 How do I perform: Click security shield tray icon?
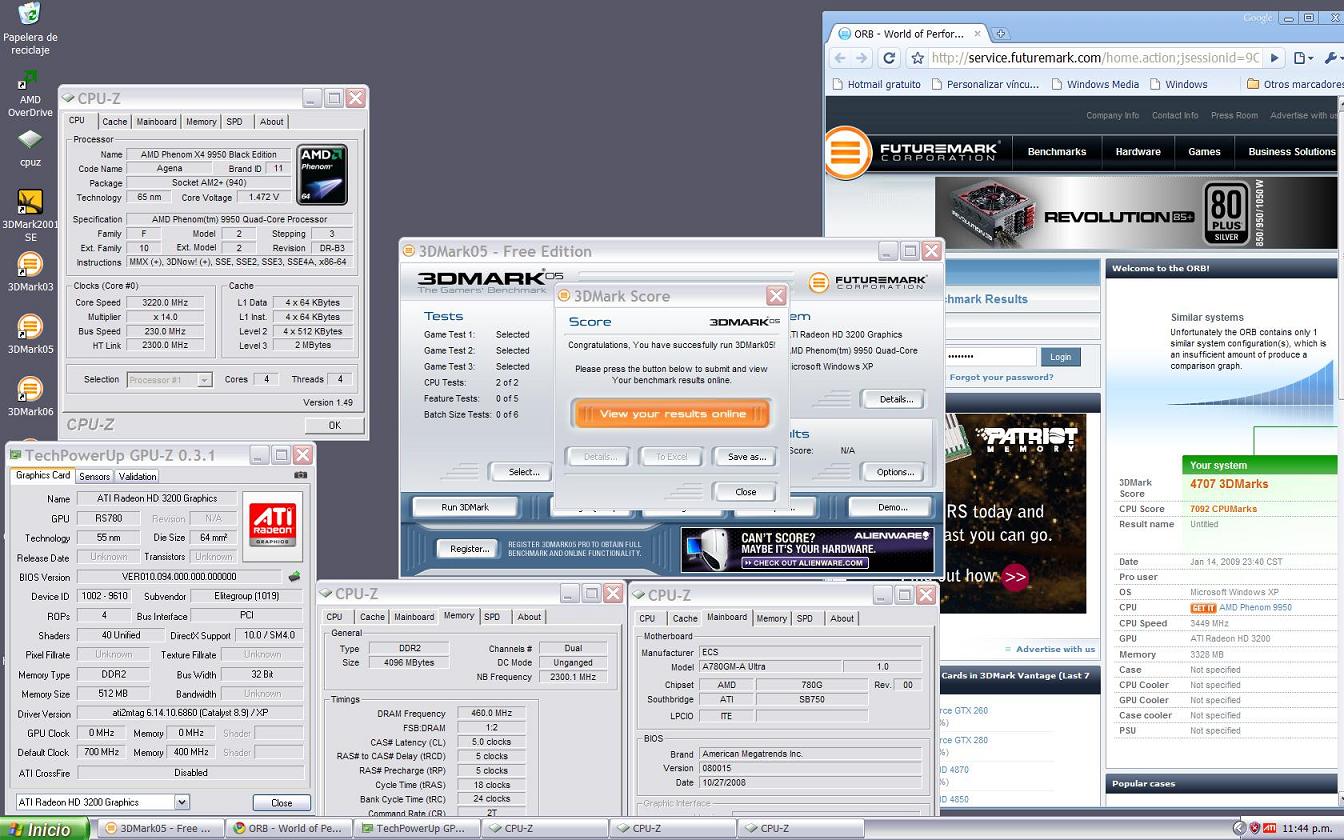pyautogui.click(x=1255, y=828)
